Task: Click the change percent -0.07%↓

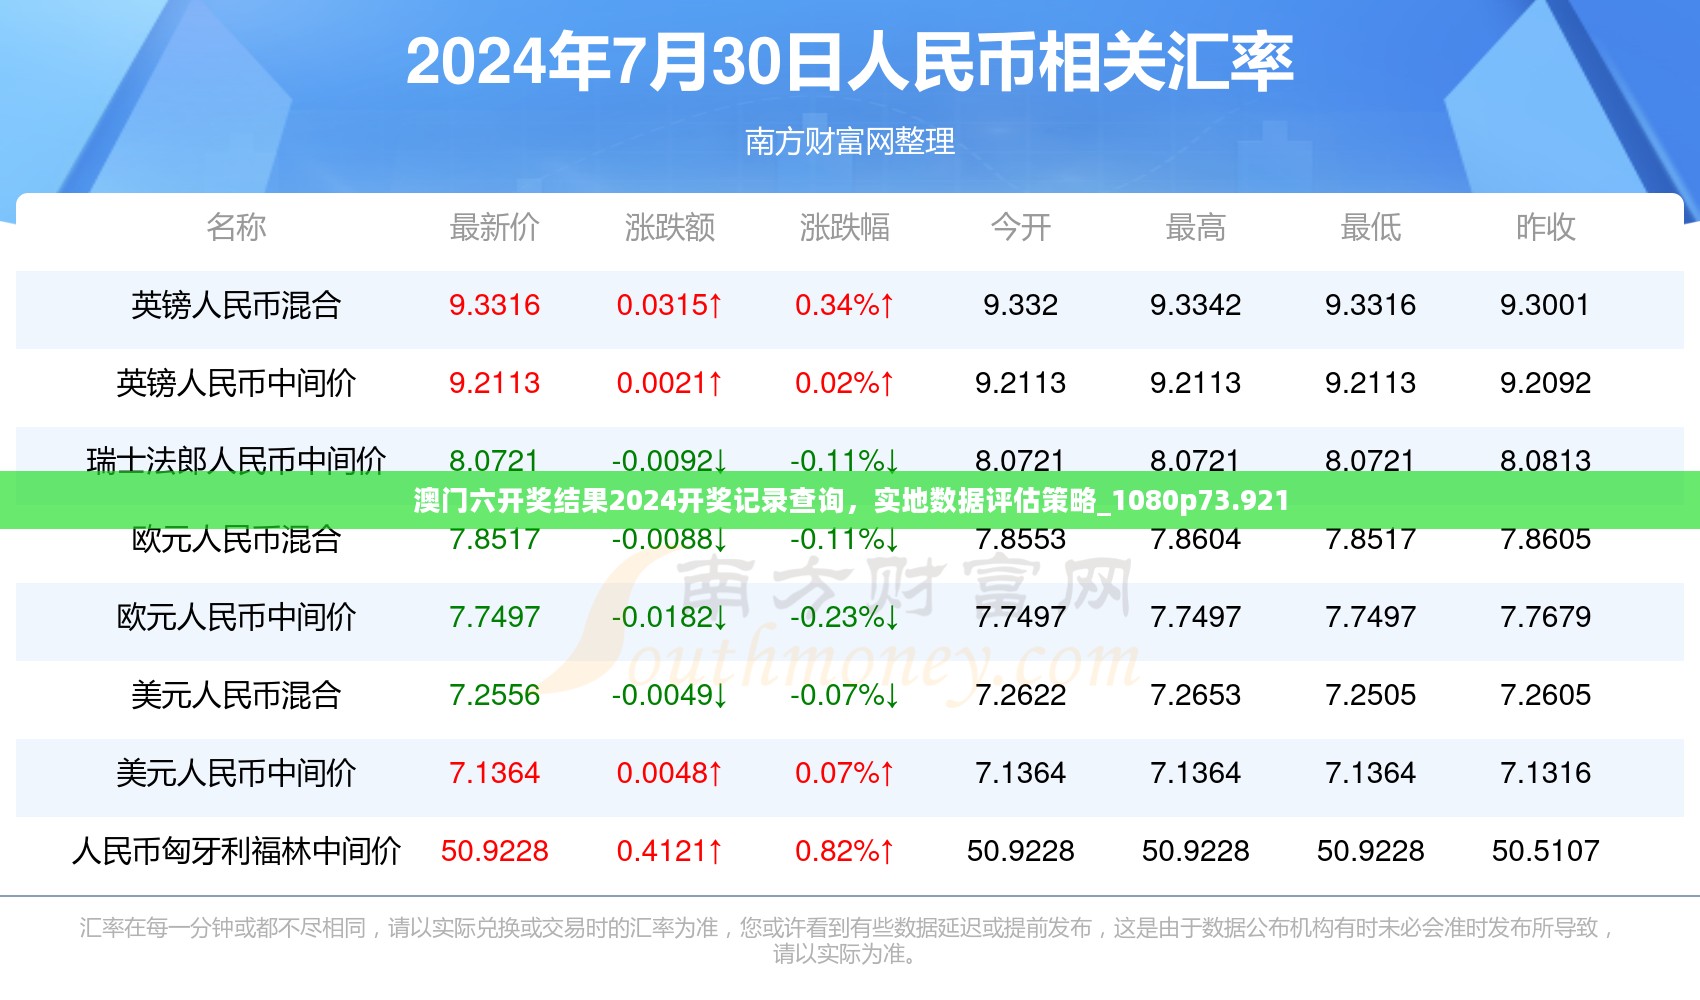Action: pyautogui.click(x=845, y=695)
